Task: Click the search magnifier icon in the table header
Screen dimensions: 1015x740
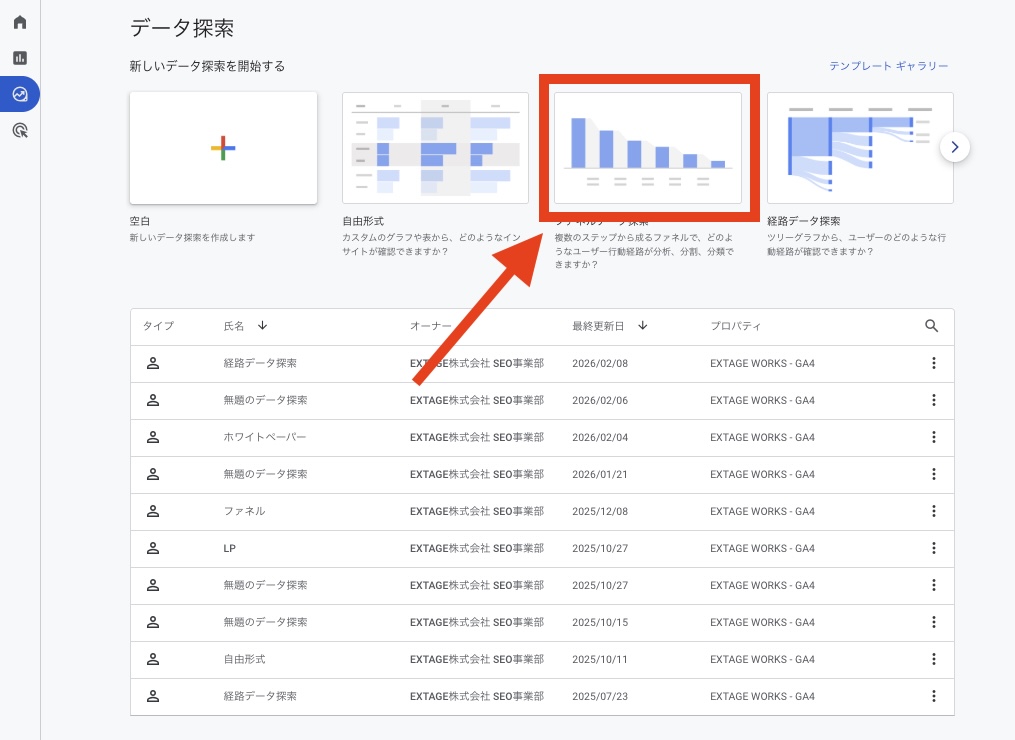Action: click(931, 326)
